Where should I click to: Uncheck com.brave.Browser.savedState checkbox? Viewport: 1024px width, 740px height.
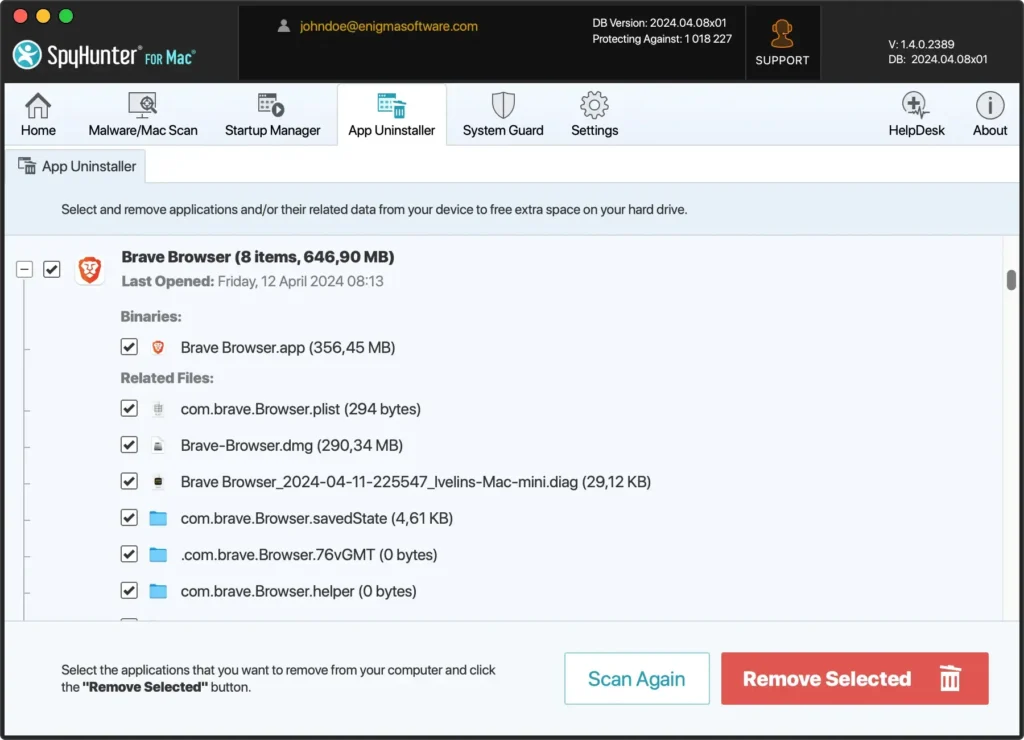pyautogui.click(x=129, y=518)
